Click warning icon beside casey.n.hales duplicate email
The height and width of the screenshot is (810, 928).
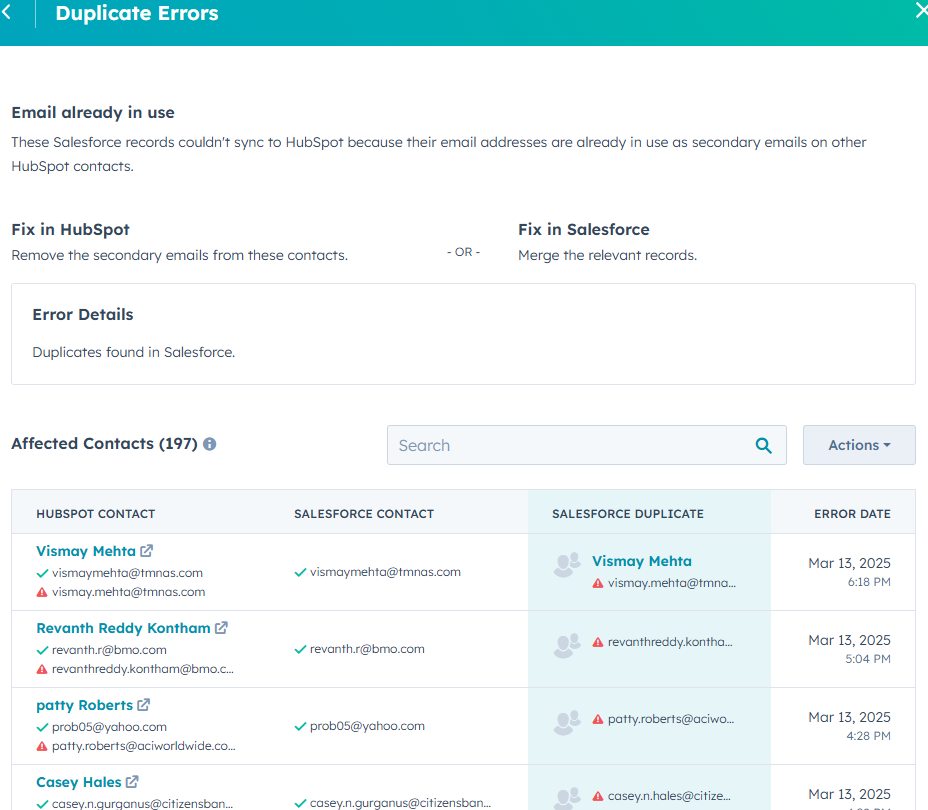tap(598, 796)
